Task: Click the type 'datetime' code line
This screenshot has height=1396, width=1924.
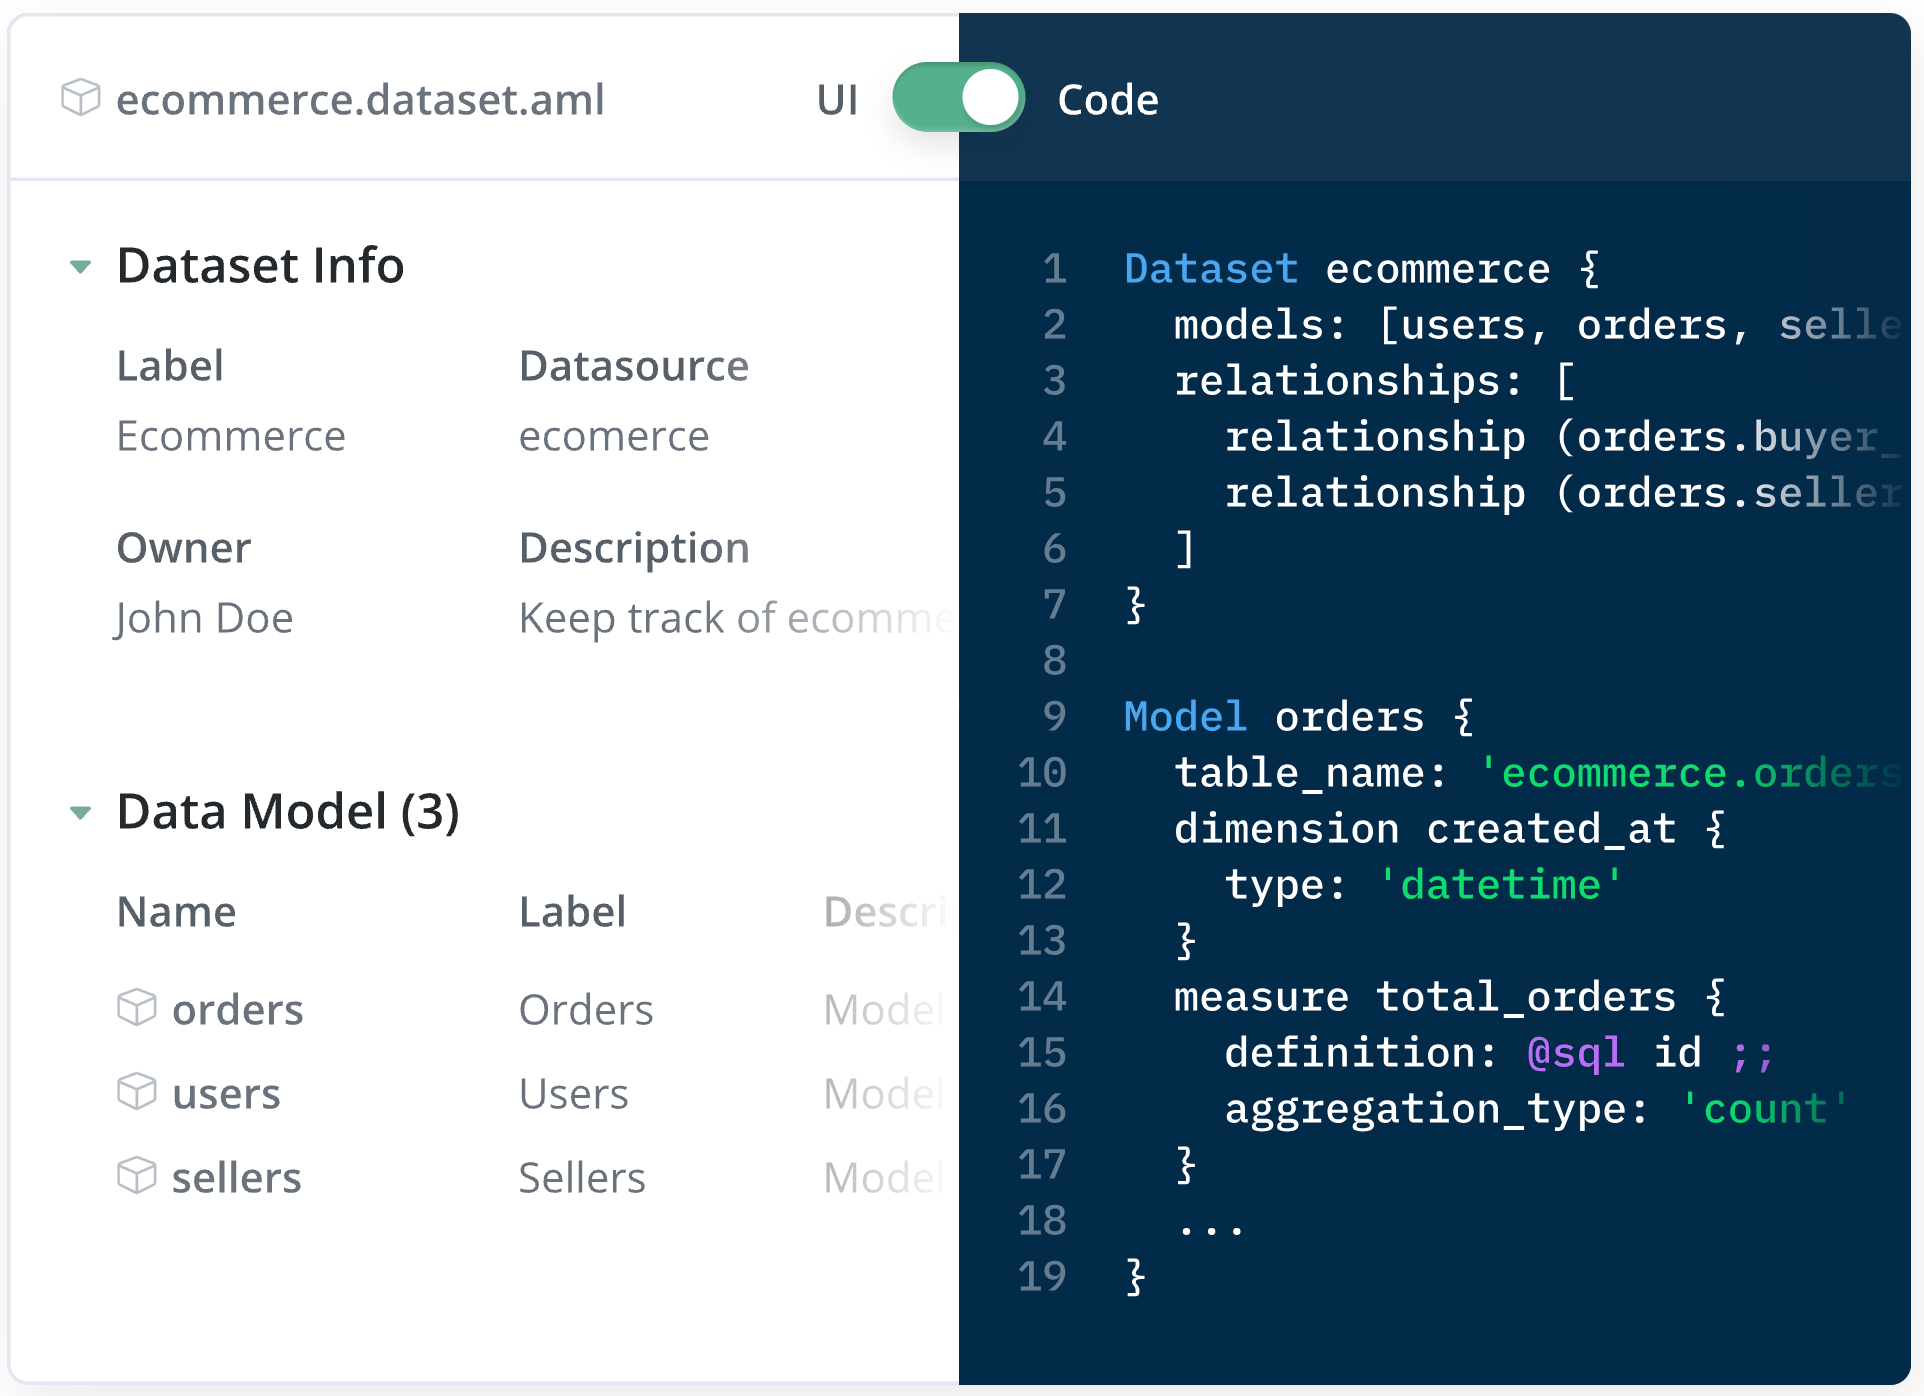Action: 1425,885
